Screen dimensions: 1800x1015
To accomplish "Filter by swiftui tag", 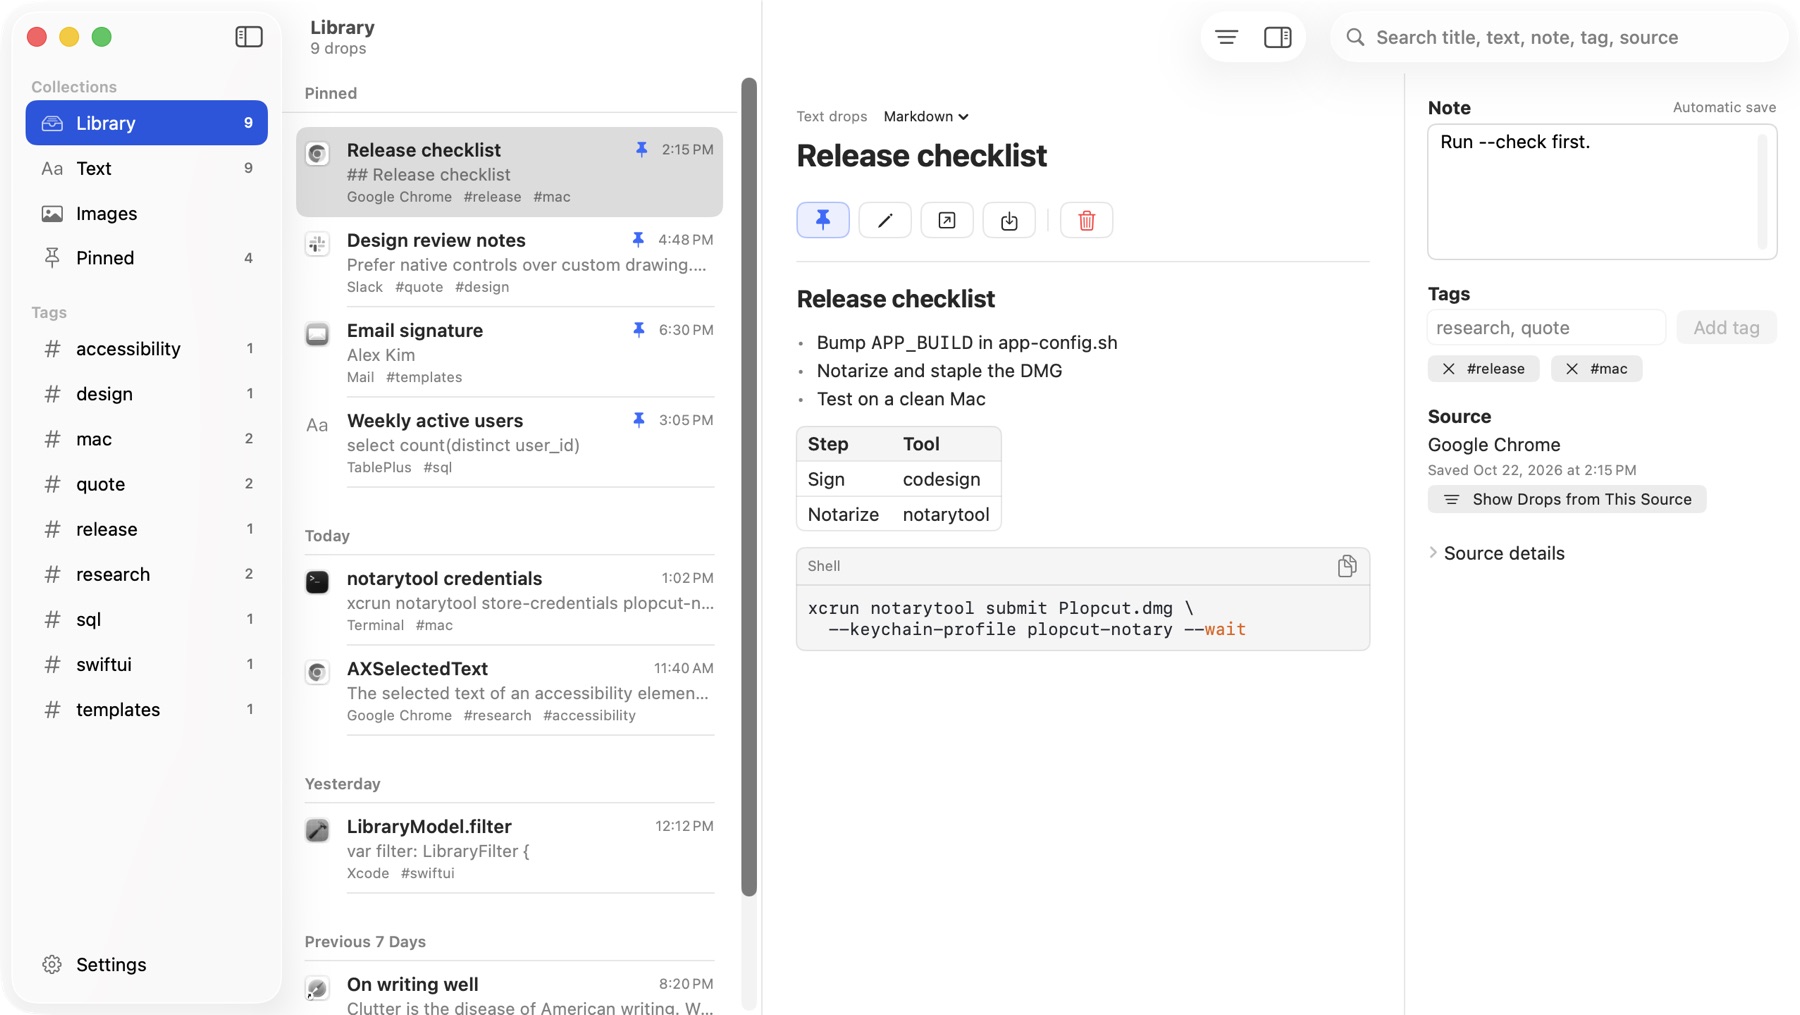I will [x=147, y=664].
